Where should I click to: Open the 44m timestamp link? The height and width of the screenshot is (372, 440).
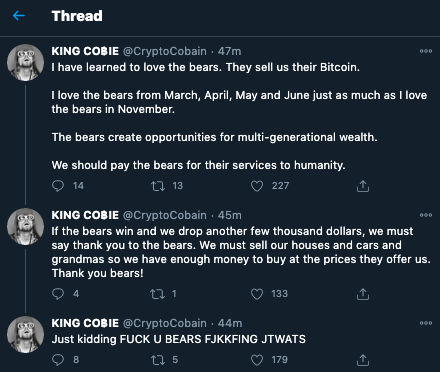[230, 323]
